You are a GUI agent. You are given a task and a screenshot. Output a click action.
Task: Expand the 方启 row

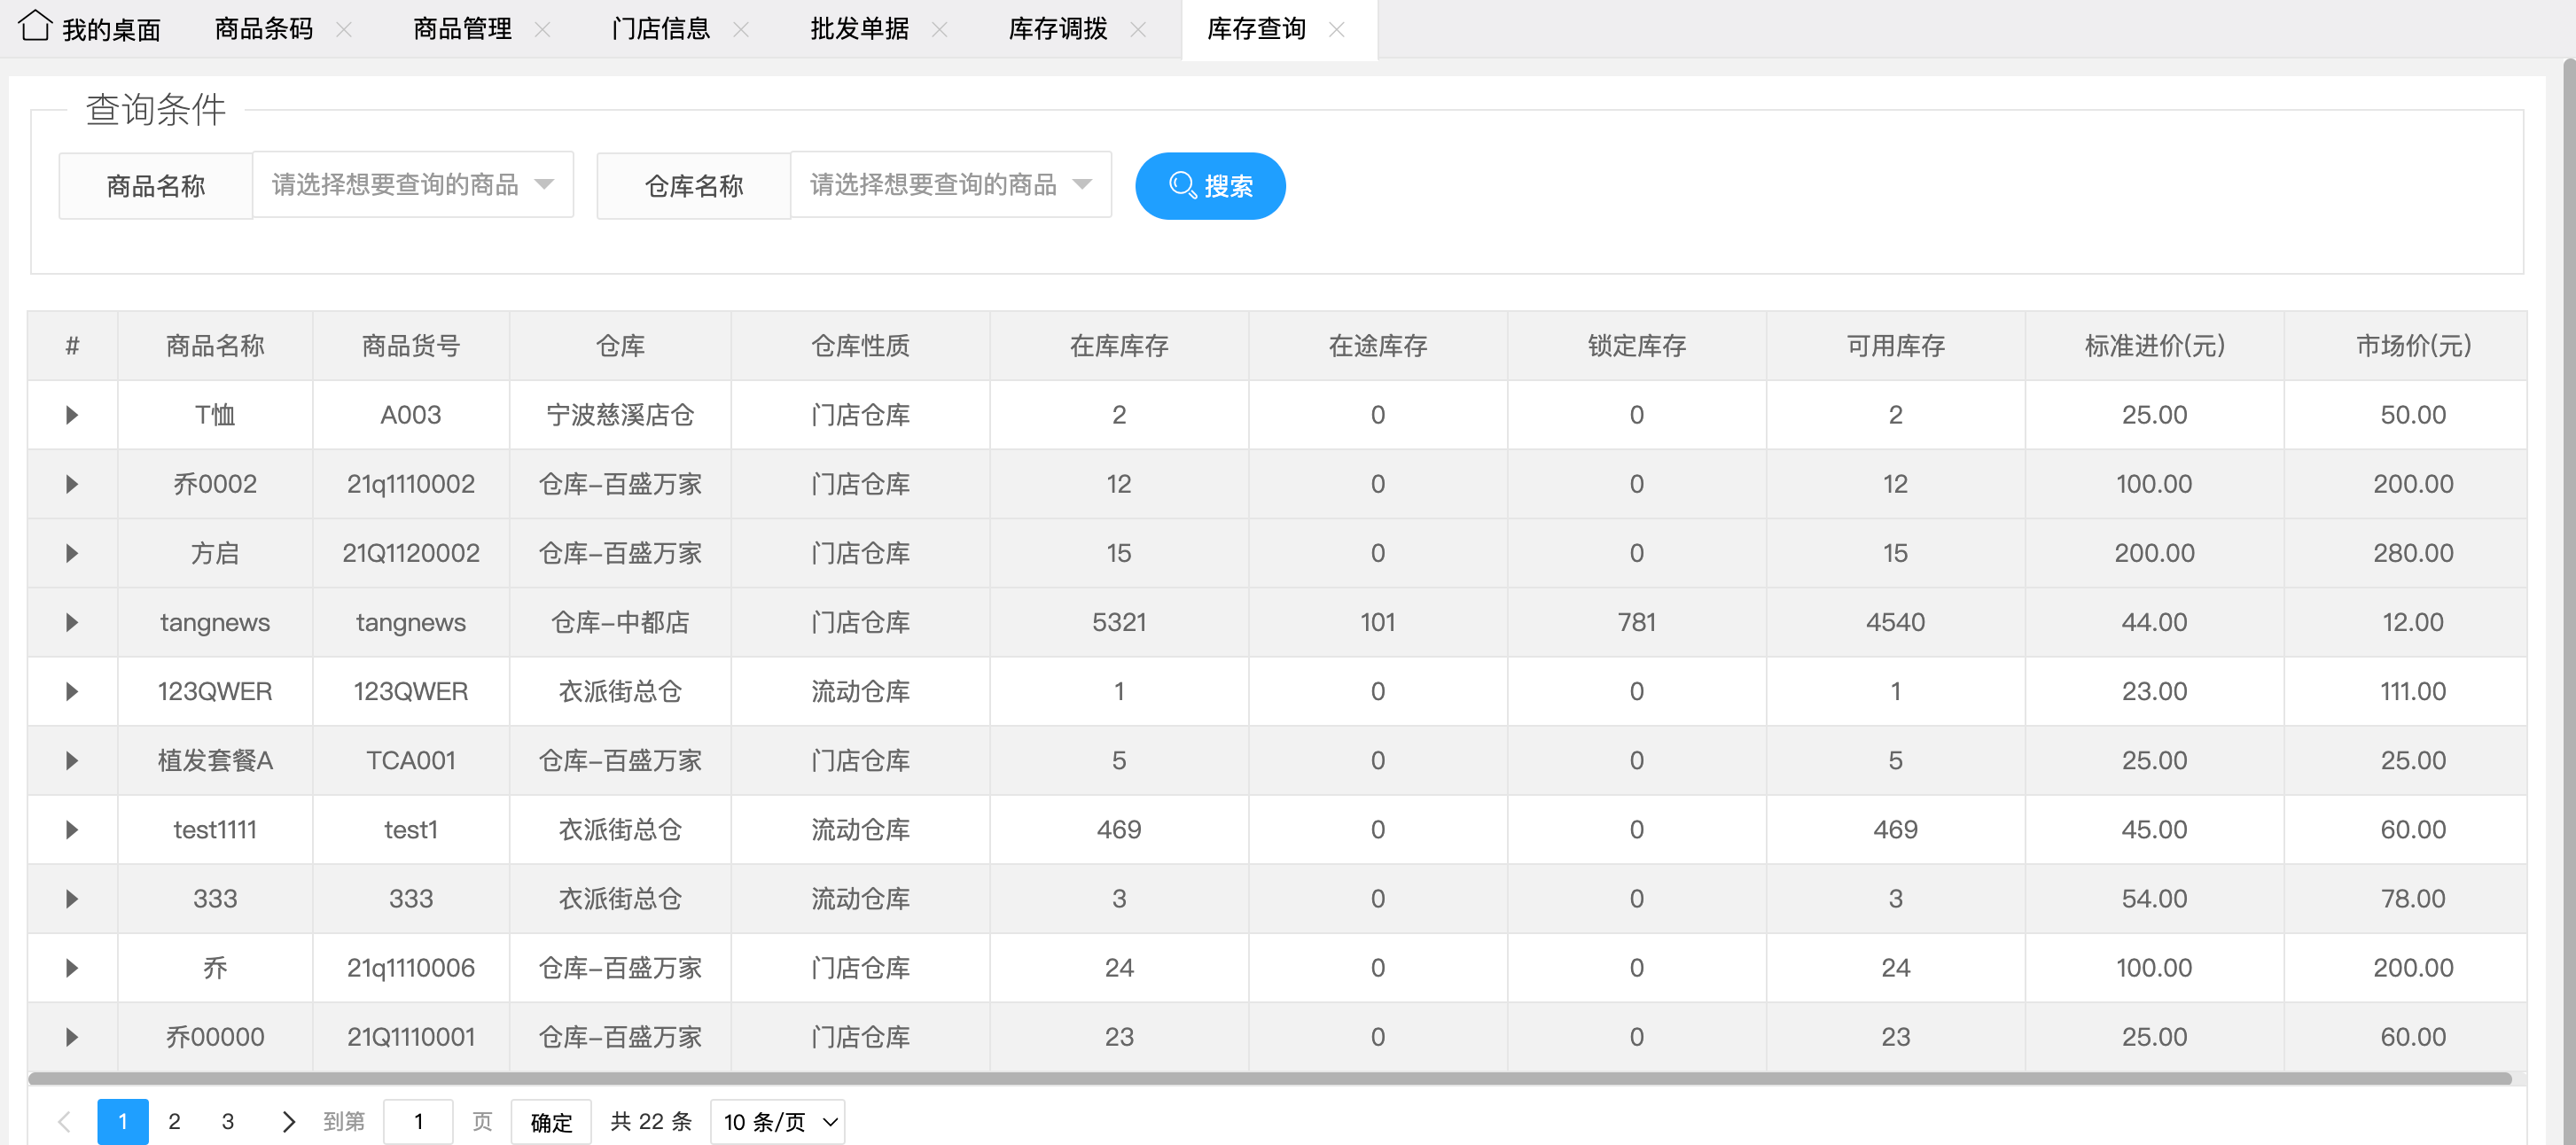72,553
